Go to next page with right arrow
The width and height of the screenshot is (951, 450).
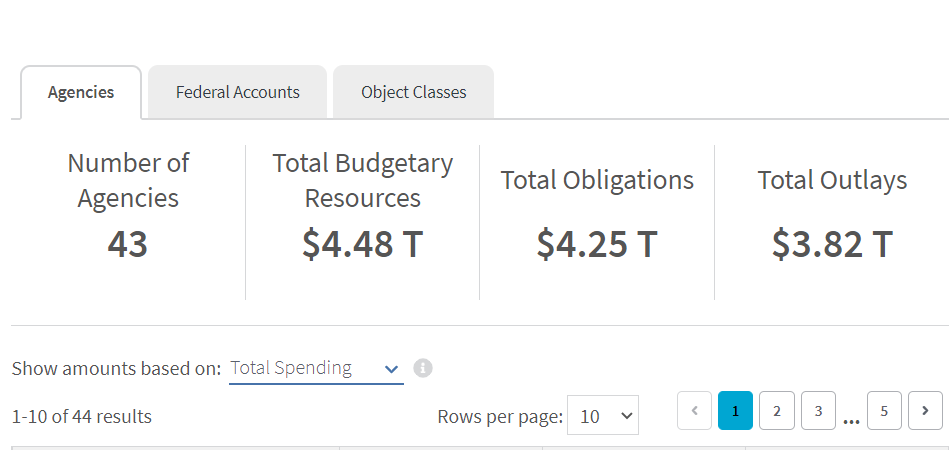click(925, 411)
